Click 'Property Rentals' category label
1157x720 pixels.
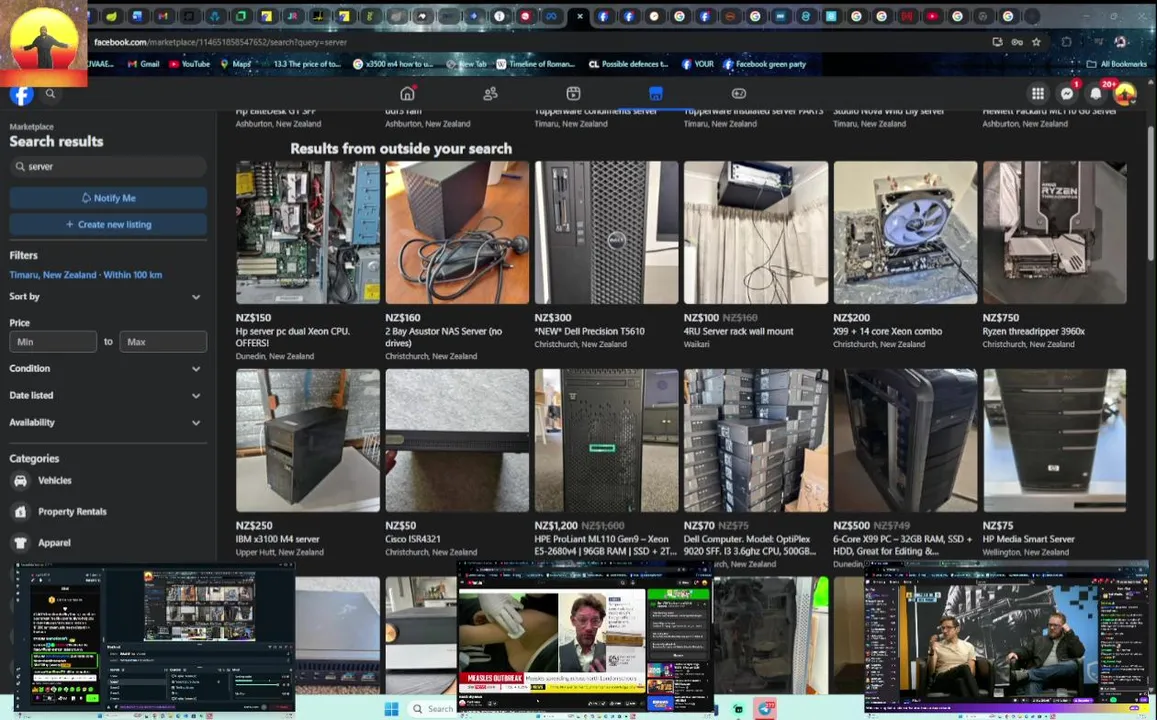tap(72, 511)
